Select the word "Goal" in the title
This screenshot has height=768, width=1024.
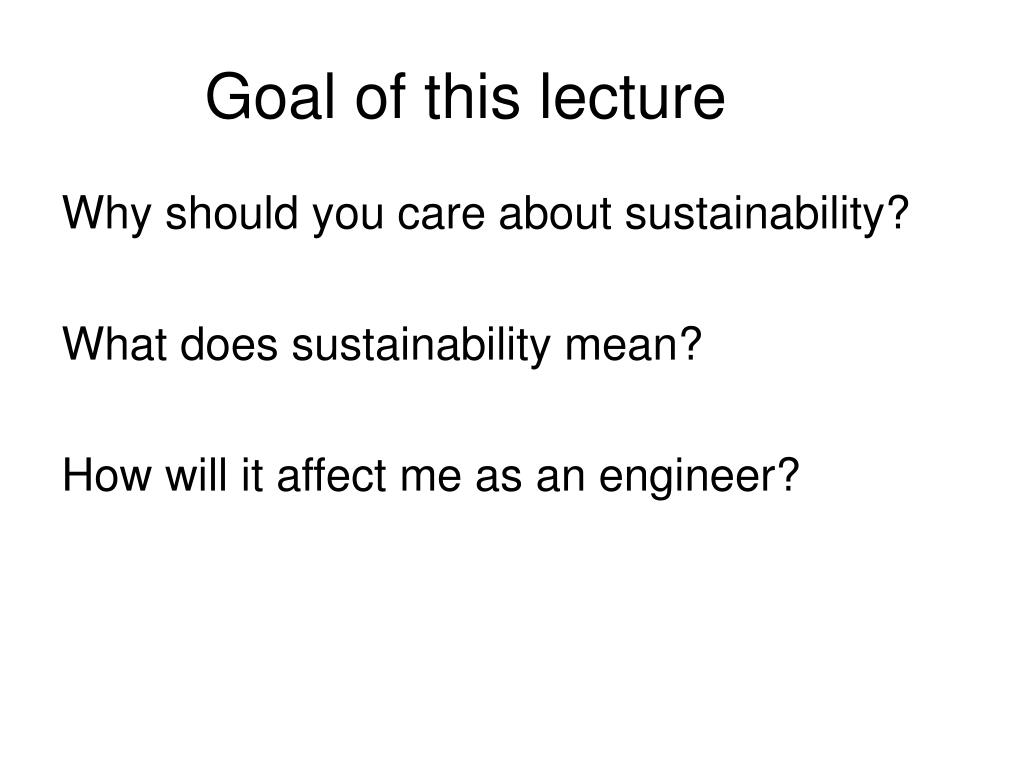point(270,97)
